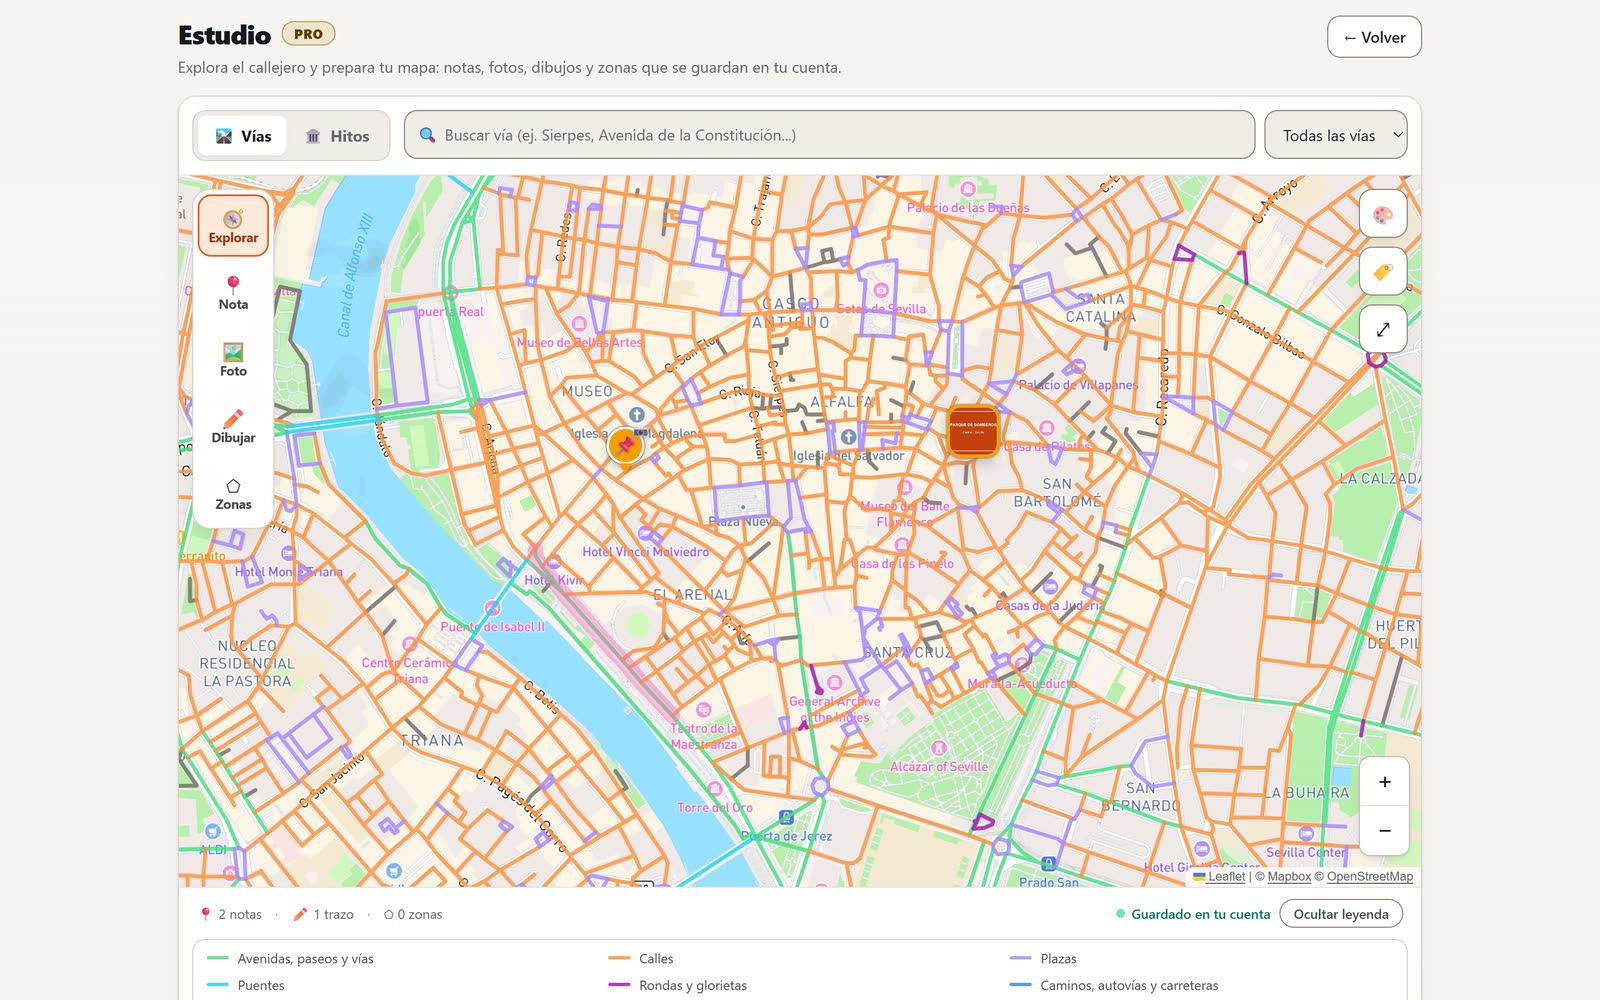Open the color palette map style button
This screenshot has width=1600, height=1000.
[1383, 214]
